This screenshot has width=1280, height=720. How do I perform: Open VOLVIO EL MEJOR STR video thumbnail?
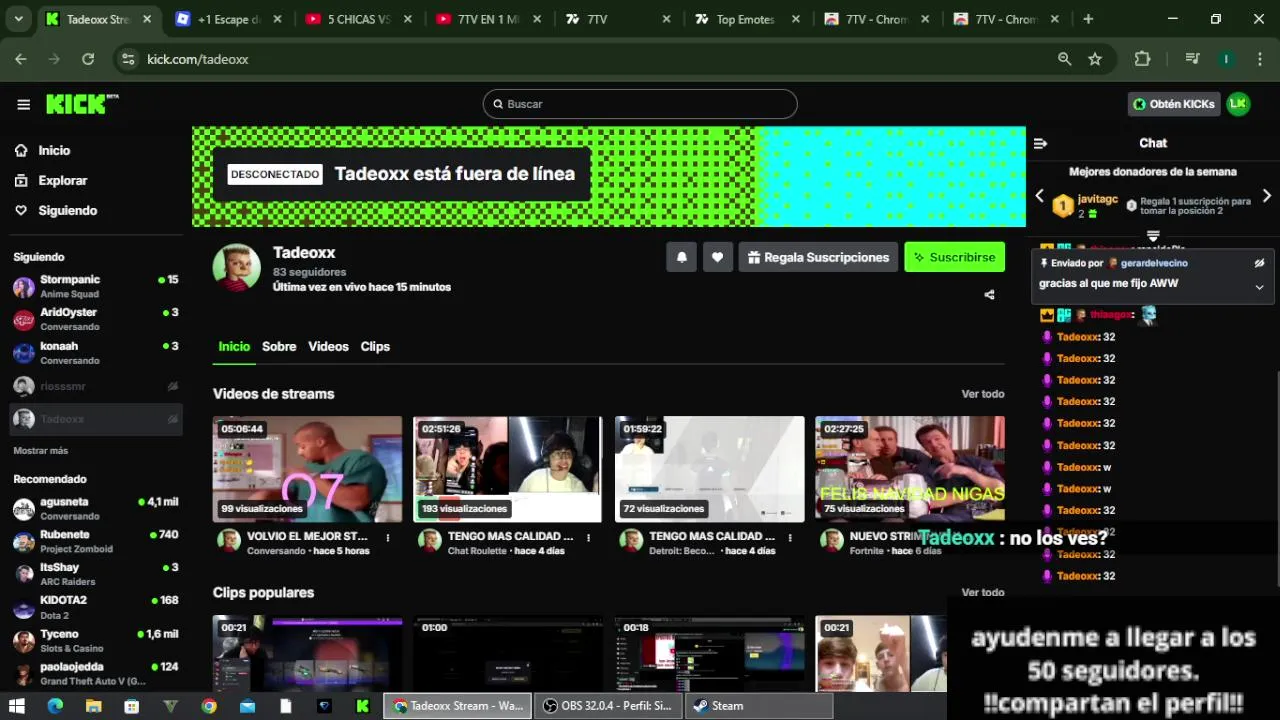tap(307, 469)
